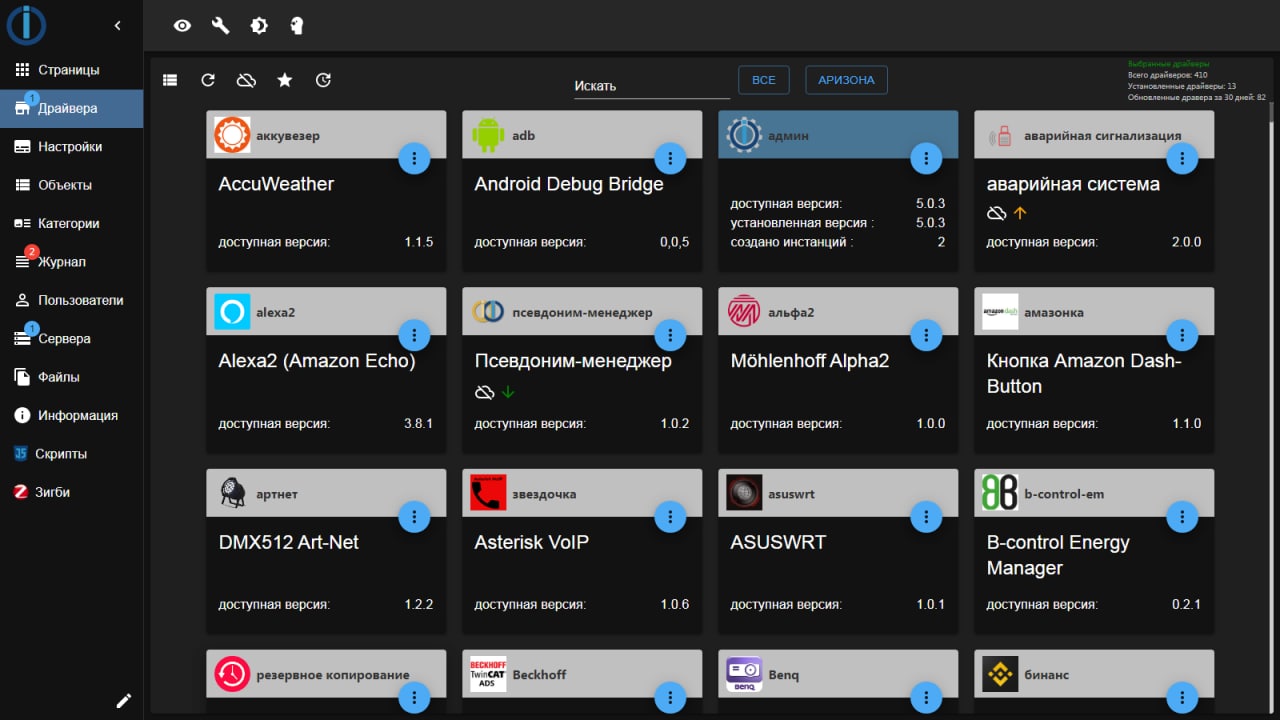Open Страницы in sidebar
Image resolution: width=1280 pixels, height=720 pixels.
click(71, 70)
